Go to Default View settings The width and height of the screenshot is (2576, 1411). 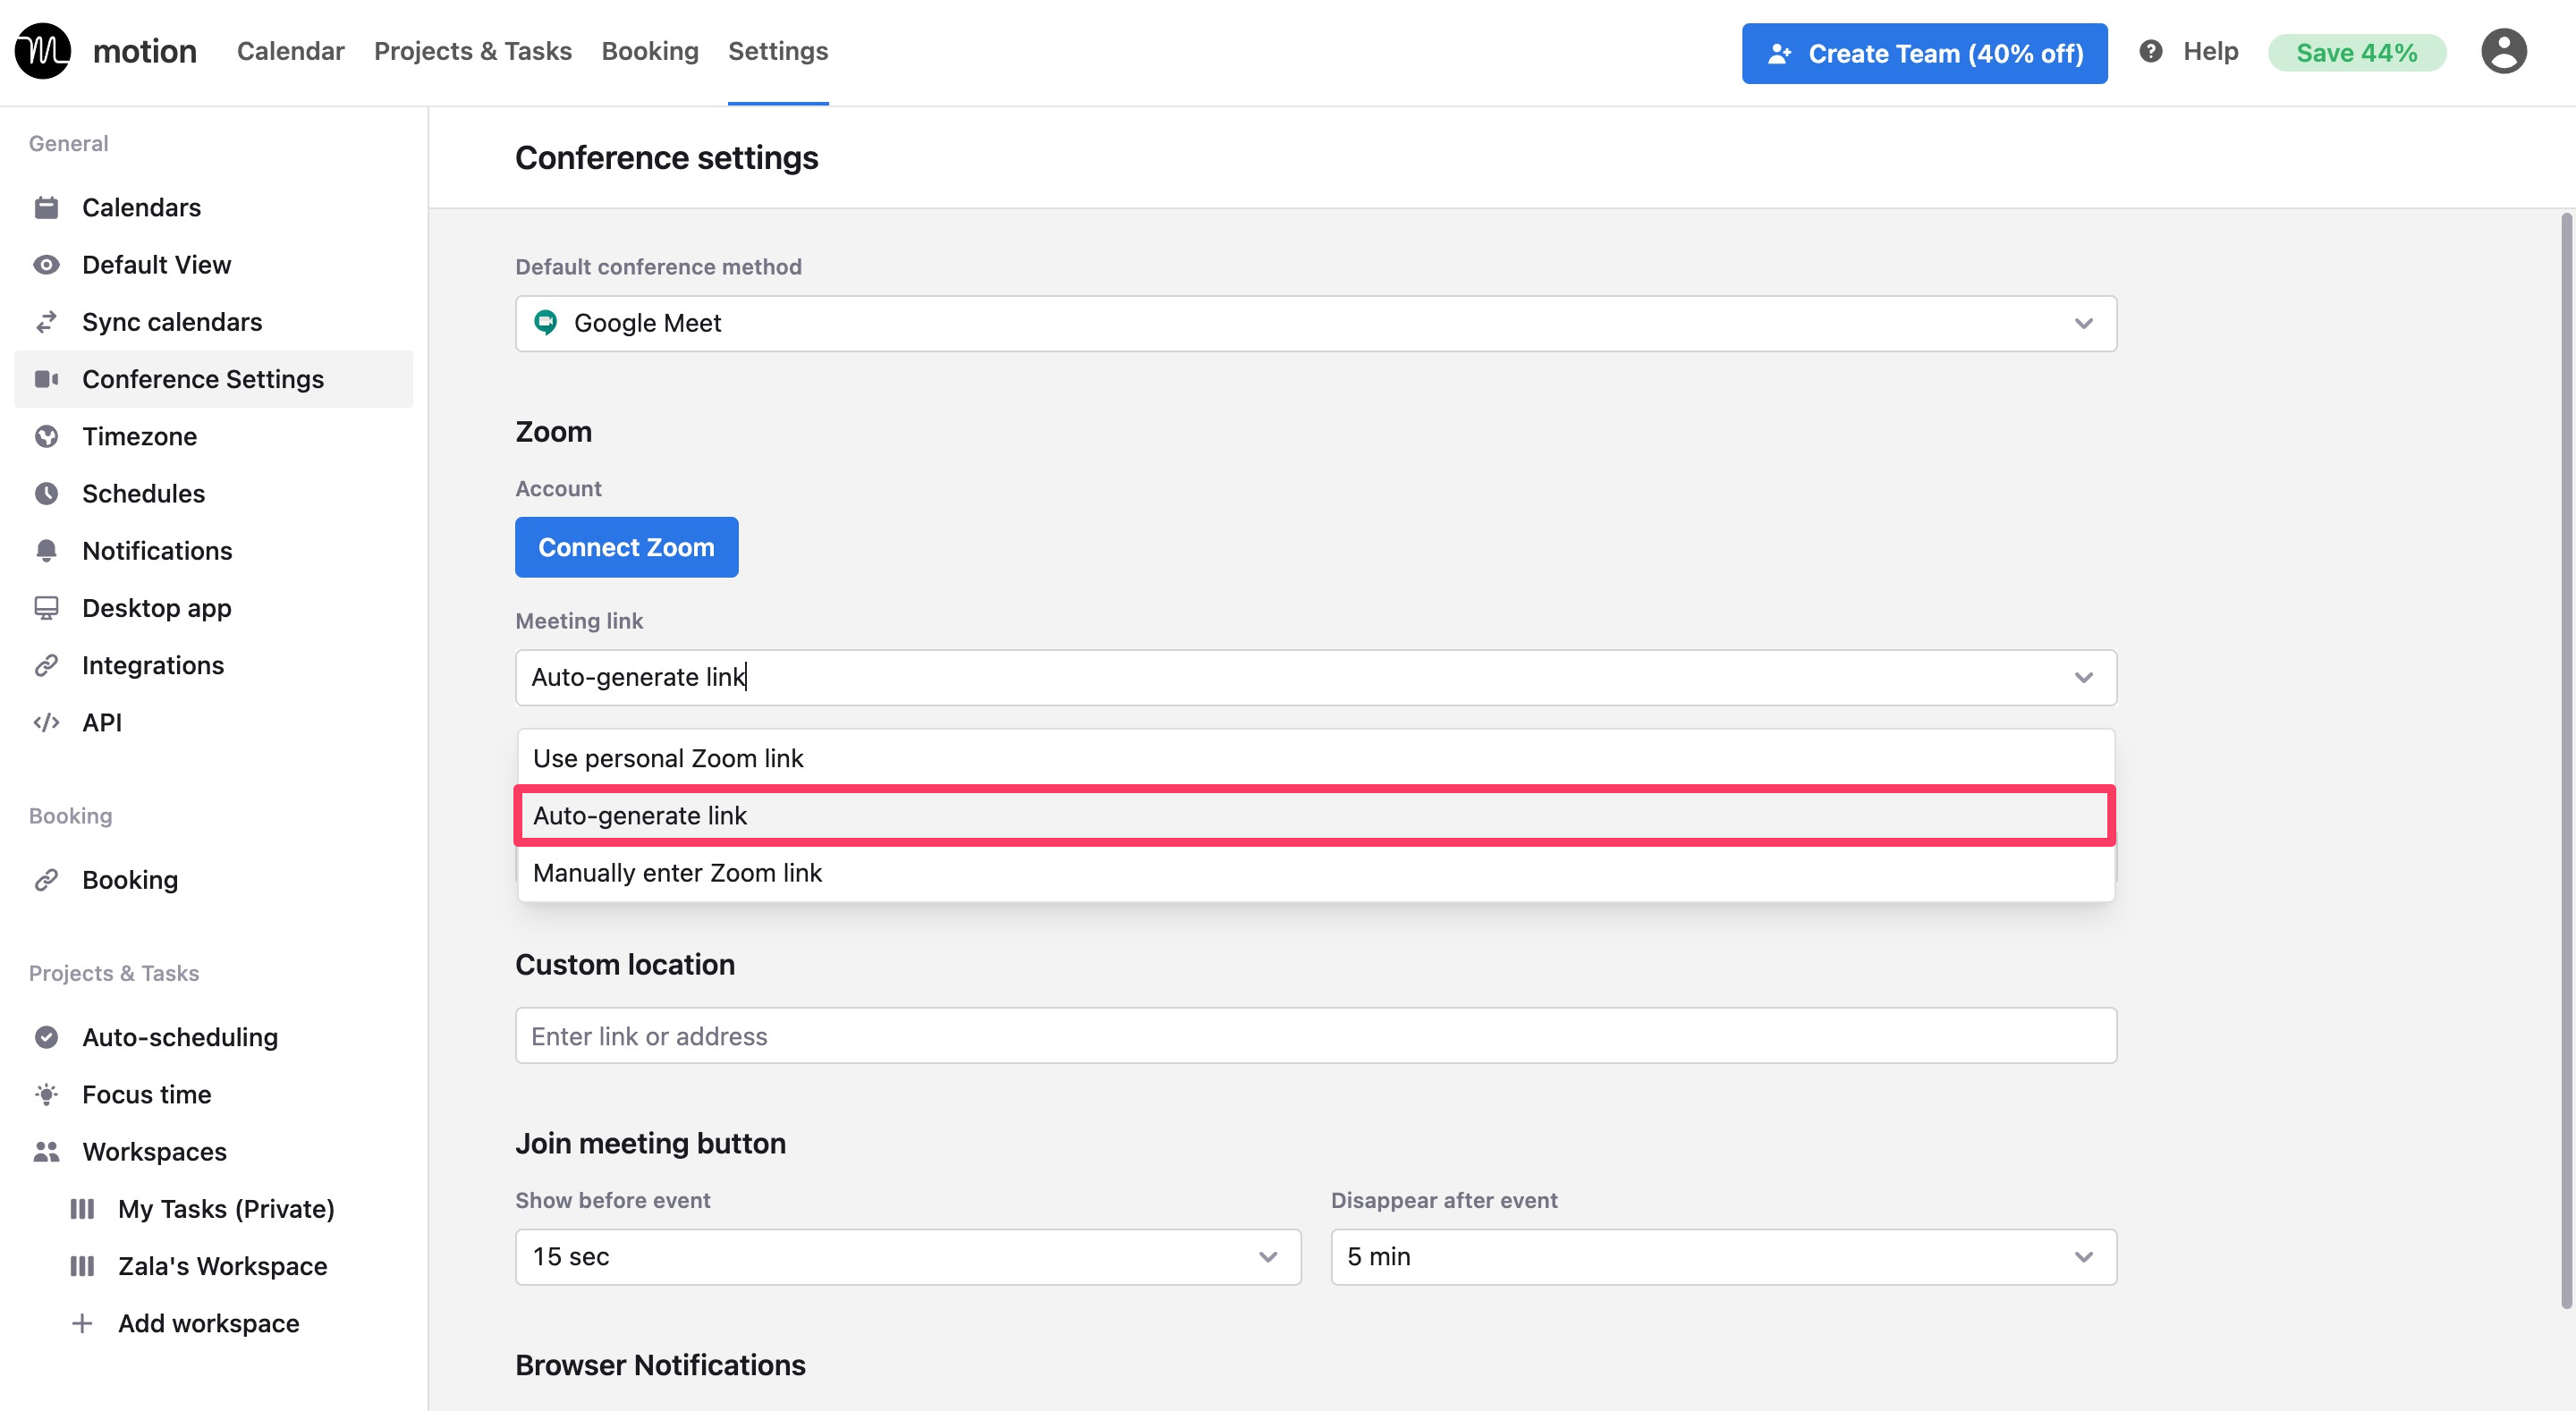click(213, 265)
